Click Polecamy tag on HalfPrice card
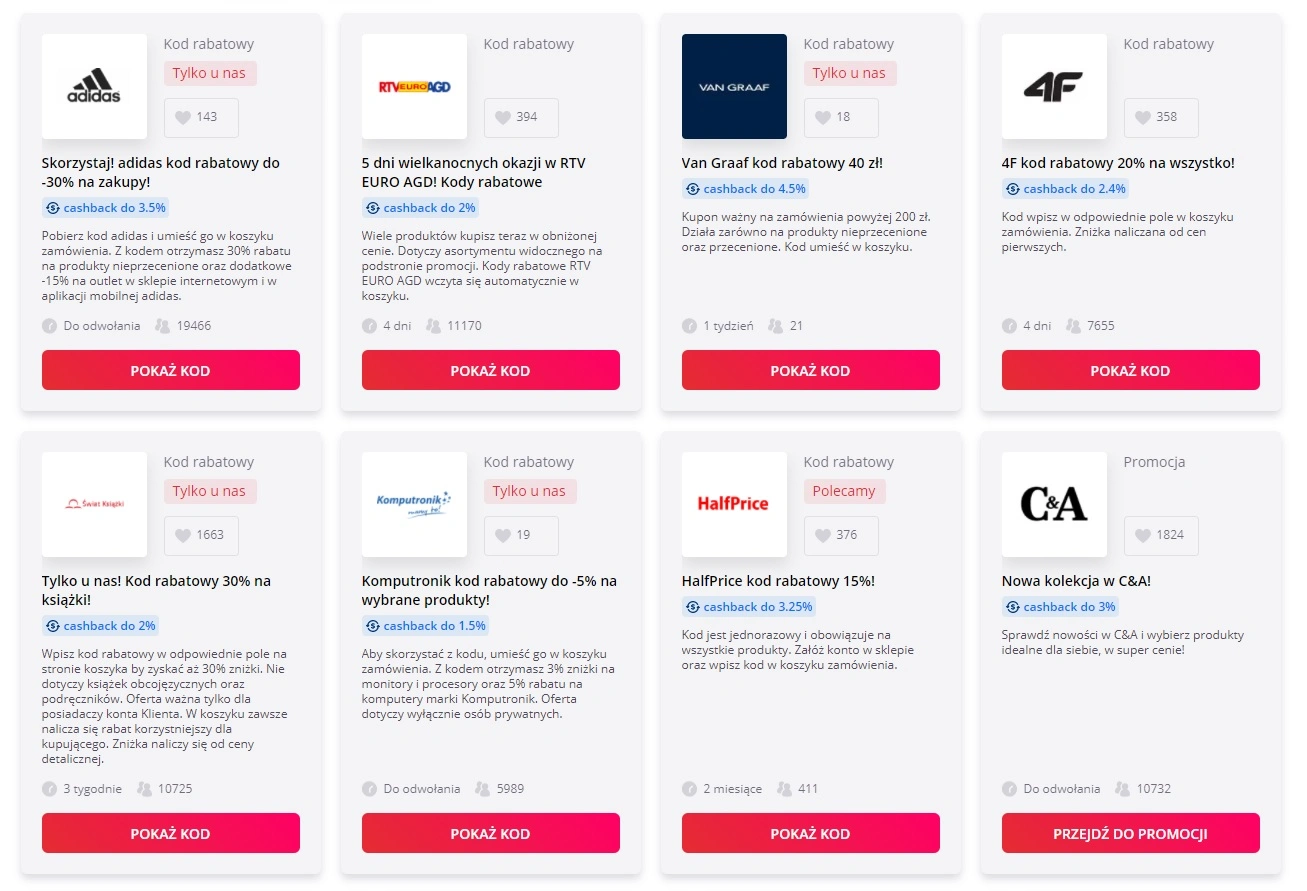 tap(844, 491)
